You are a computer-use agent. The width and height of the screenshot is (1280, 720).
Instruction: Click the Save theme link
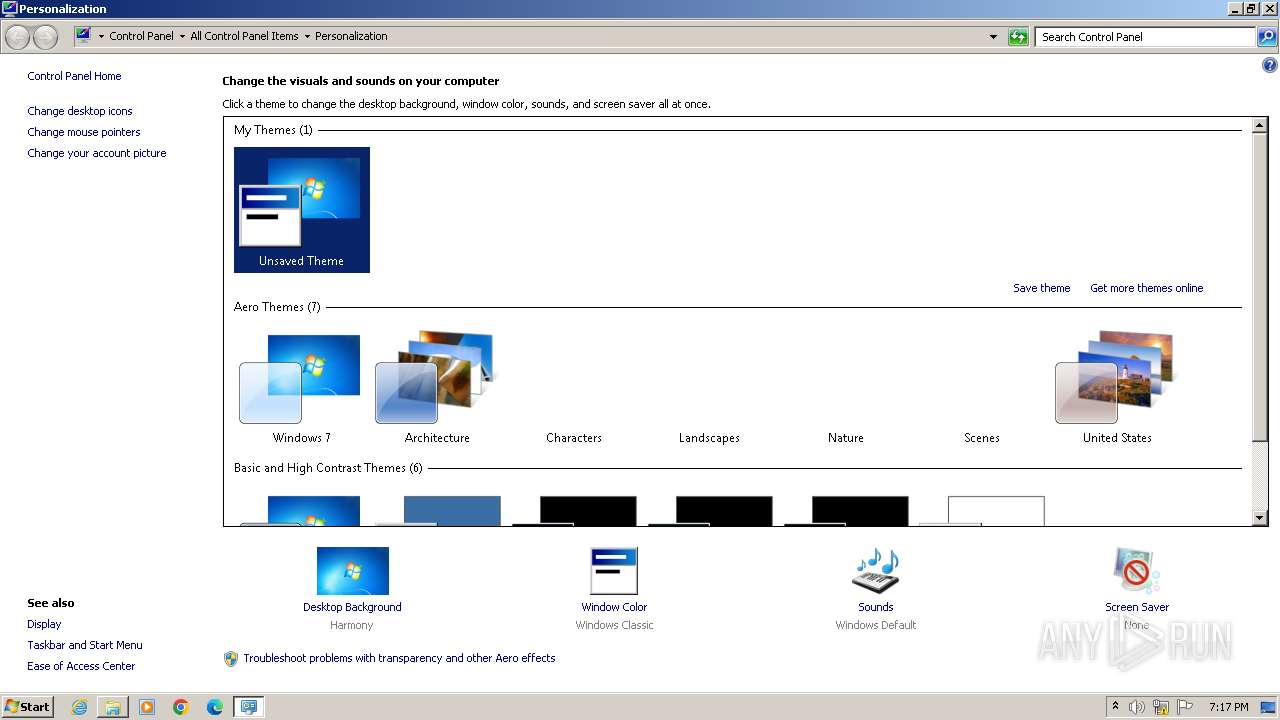(x=1041, y=288)
